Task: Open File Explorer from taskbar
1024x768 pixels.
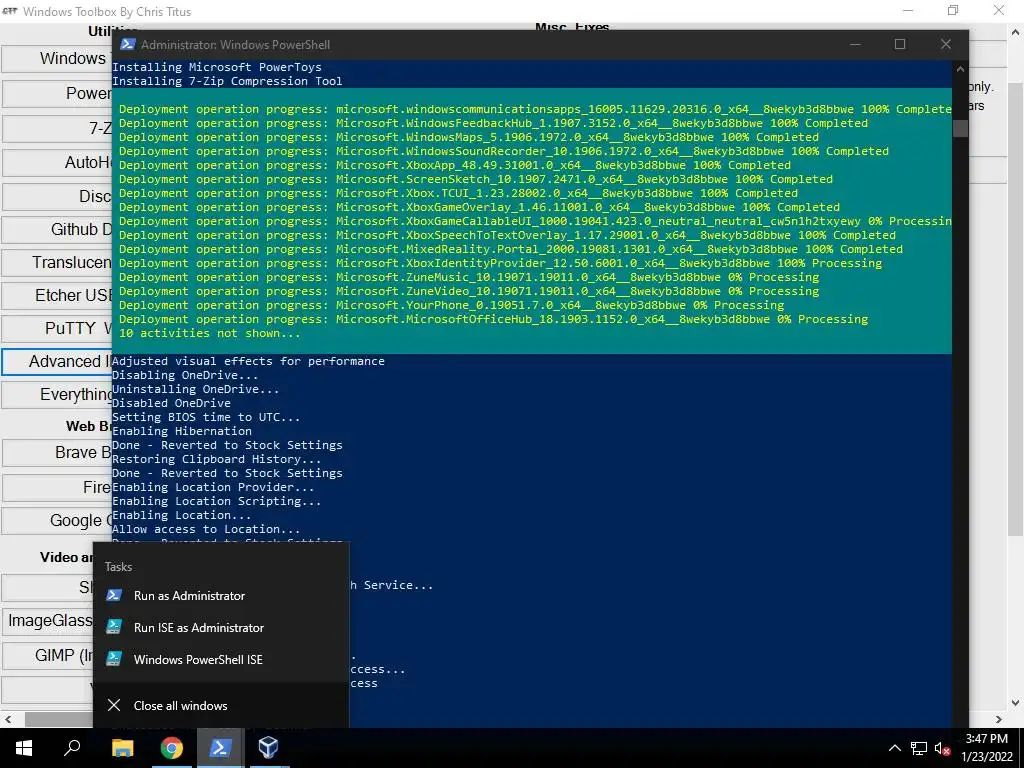Action: pos(122,748)
